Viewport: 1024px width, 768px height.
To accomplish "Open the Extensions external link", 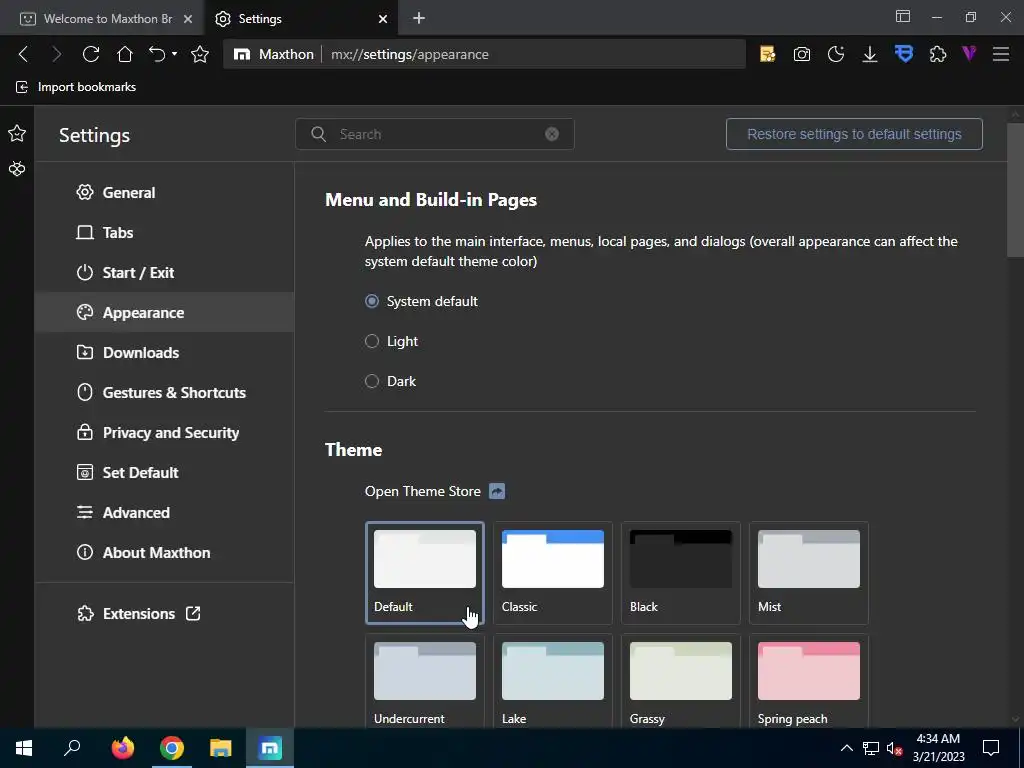I will click(138, 613).
